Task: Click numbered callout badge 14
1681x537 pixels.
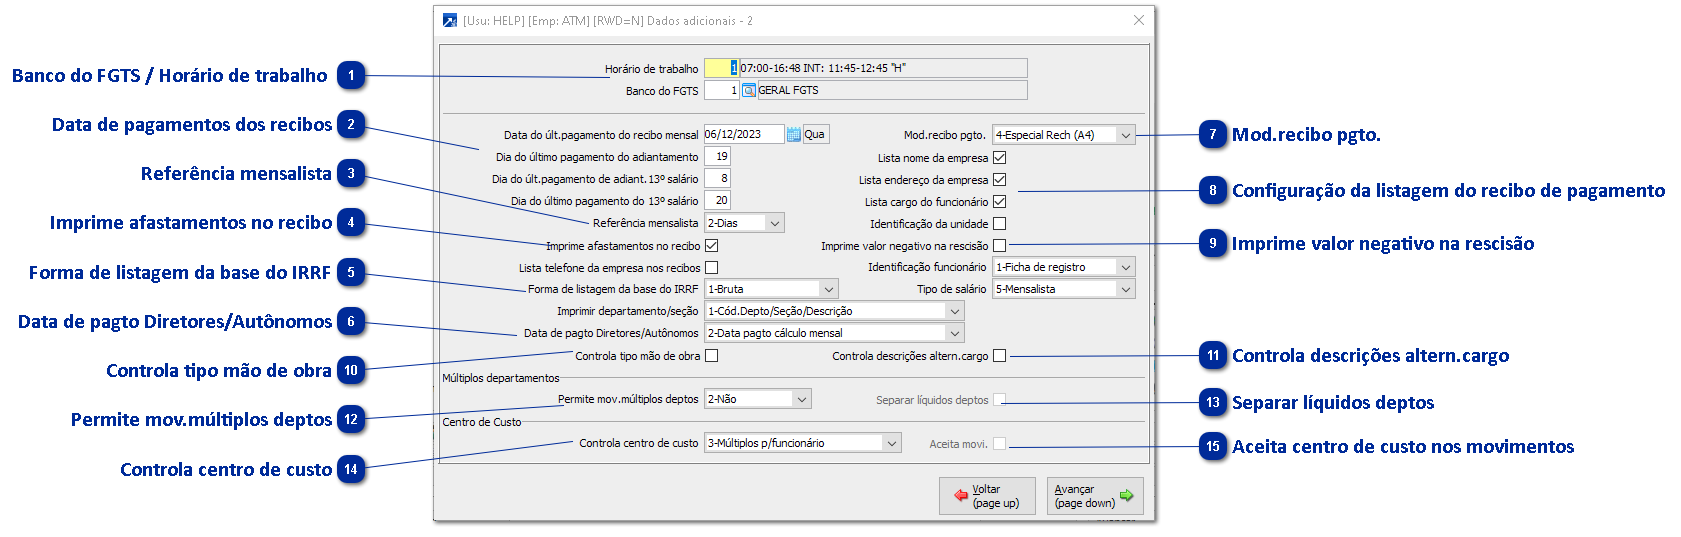Action: pyautogui.click(x=351, y=470)
